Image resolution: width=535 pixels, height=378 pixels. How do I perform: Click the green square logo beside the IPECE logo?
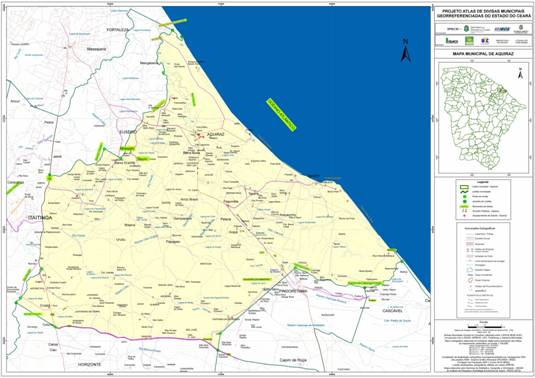[x=470, y=40]
